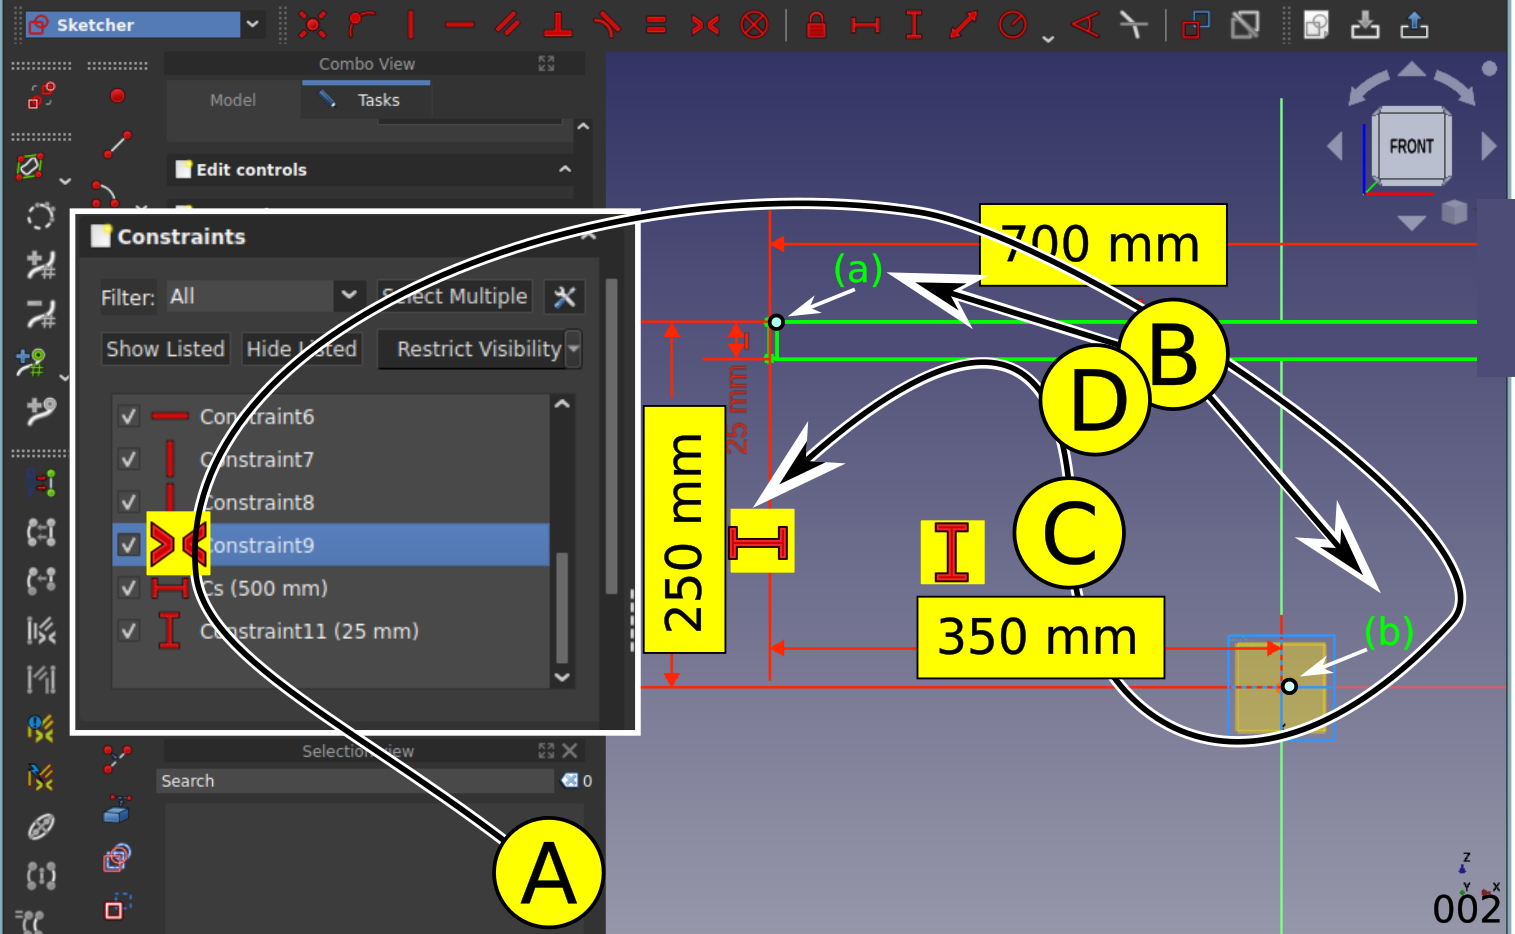Select the point-on-object constraint tool
Viewport: 1515px width, 934px height.
[x=361, y=24]
